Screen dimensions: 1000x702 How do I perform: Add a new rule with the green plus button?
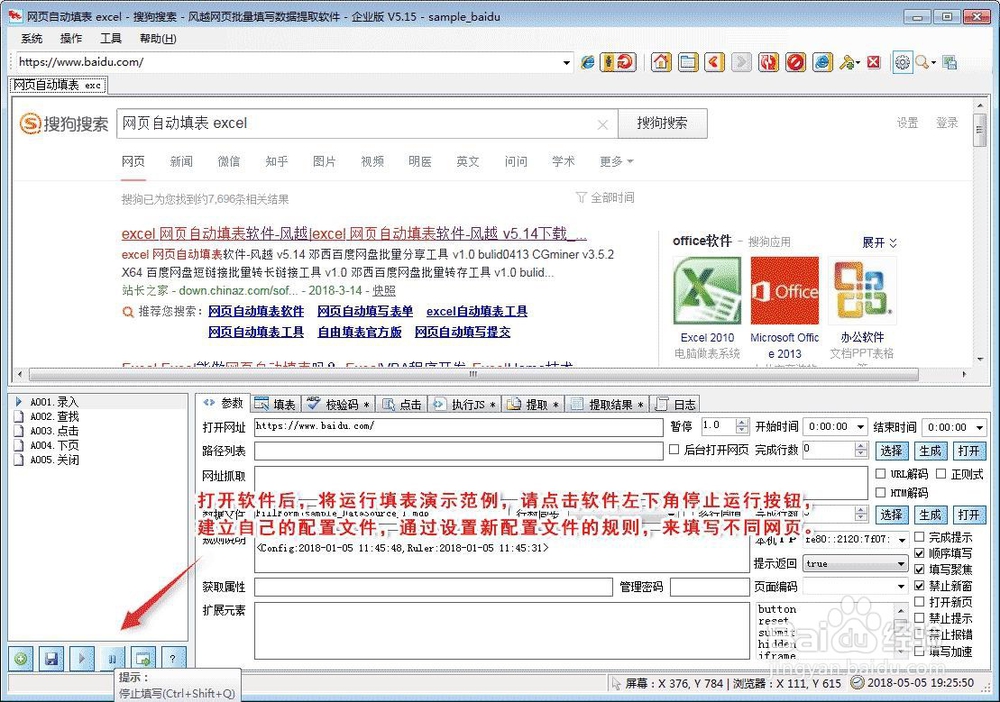coord(20,657)
